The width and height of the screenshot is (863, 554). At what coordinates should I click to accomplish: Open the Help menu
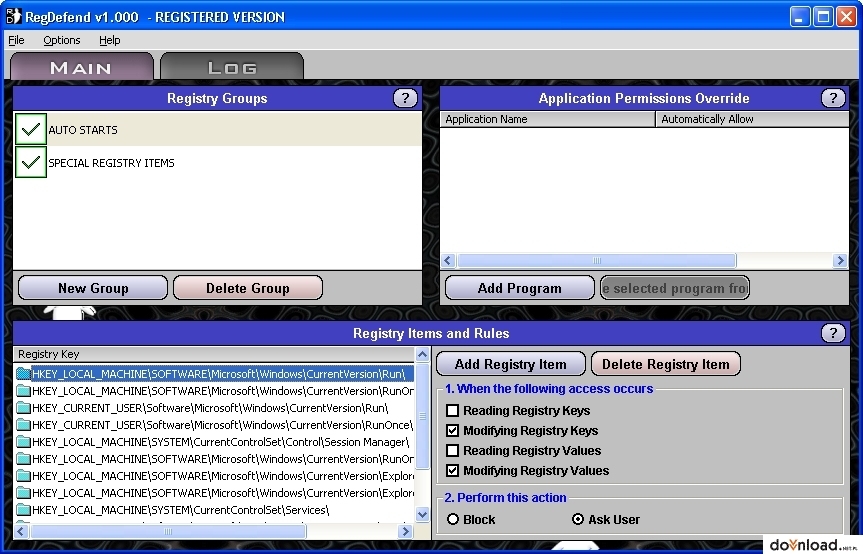110,40
